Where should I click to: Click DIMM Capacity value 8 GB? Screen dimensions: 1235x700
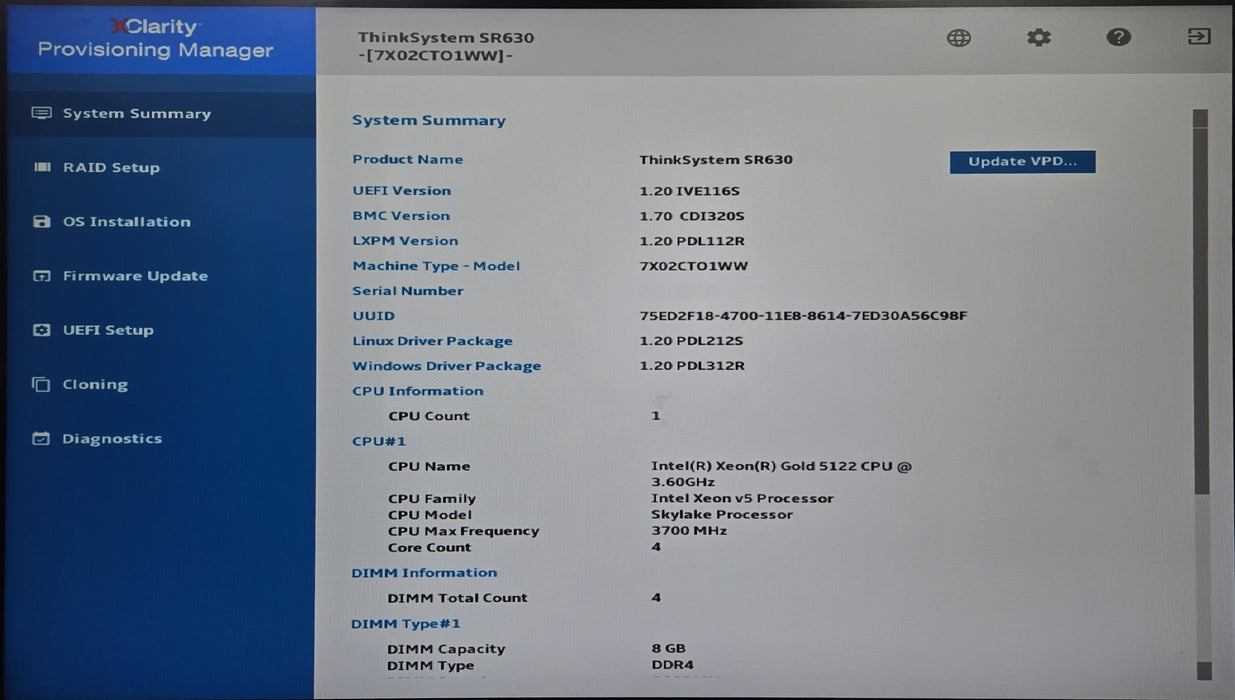point(668,648)
